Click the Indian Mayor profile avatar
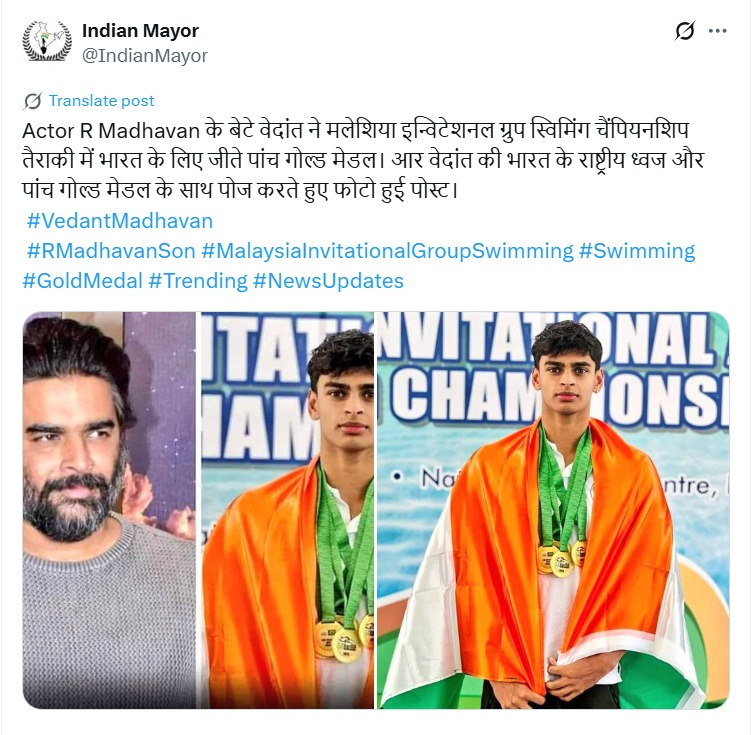Viewport: 756px width, 735px height. point(47,41)
